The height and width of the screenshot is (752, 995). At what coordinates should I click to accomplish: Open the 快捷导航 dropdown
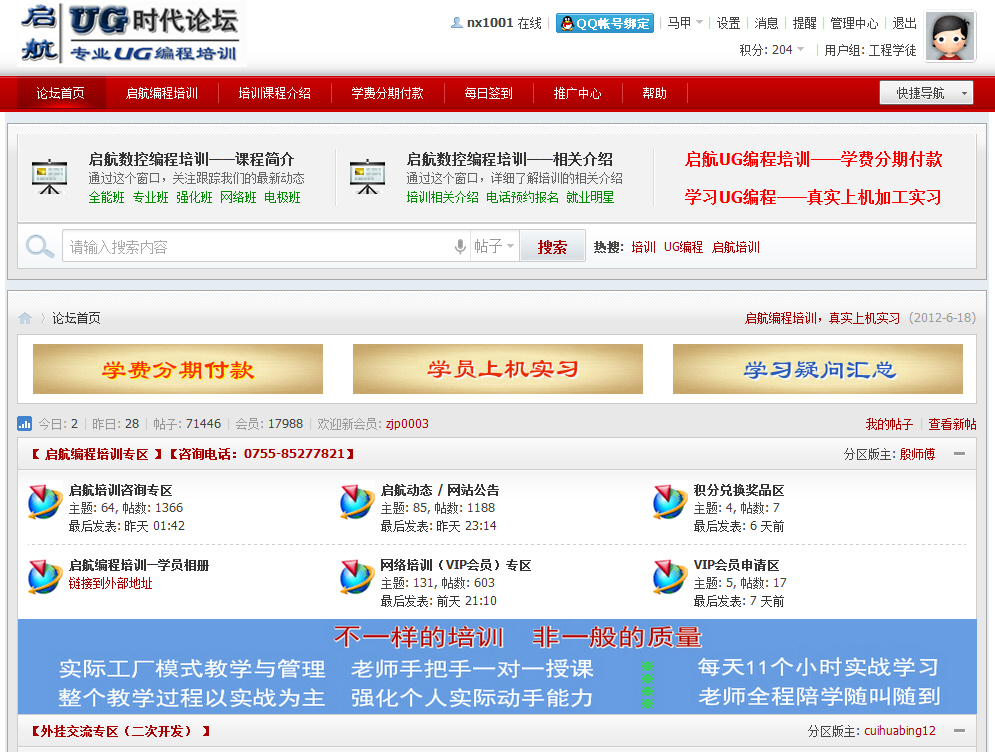(926, 93)
